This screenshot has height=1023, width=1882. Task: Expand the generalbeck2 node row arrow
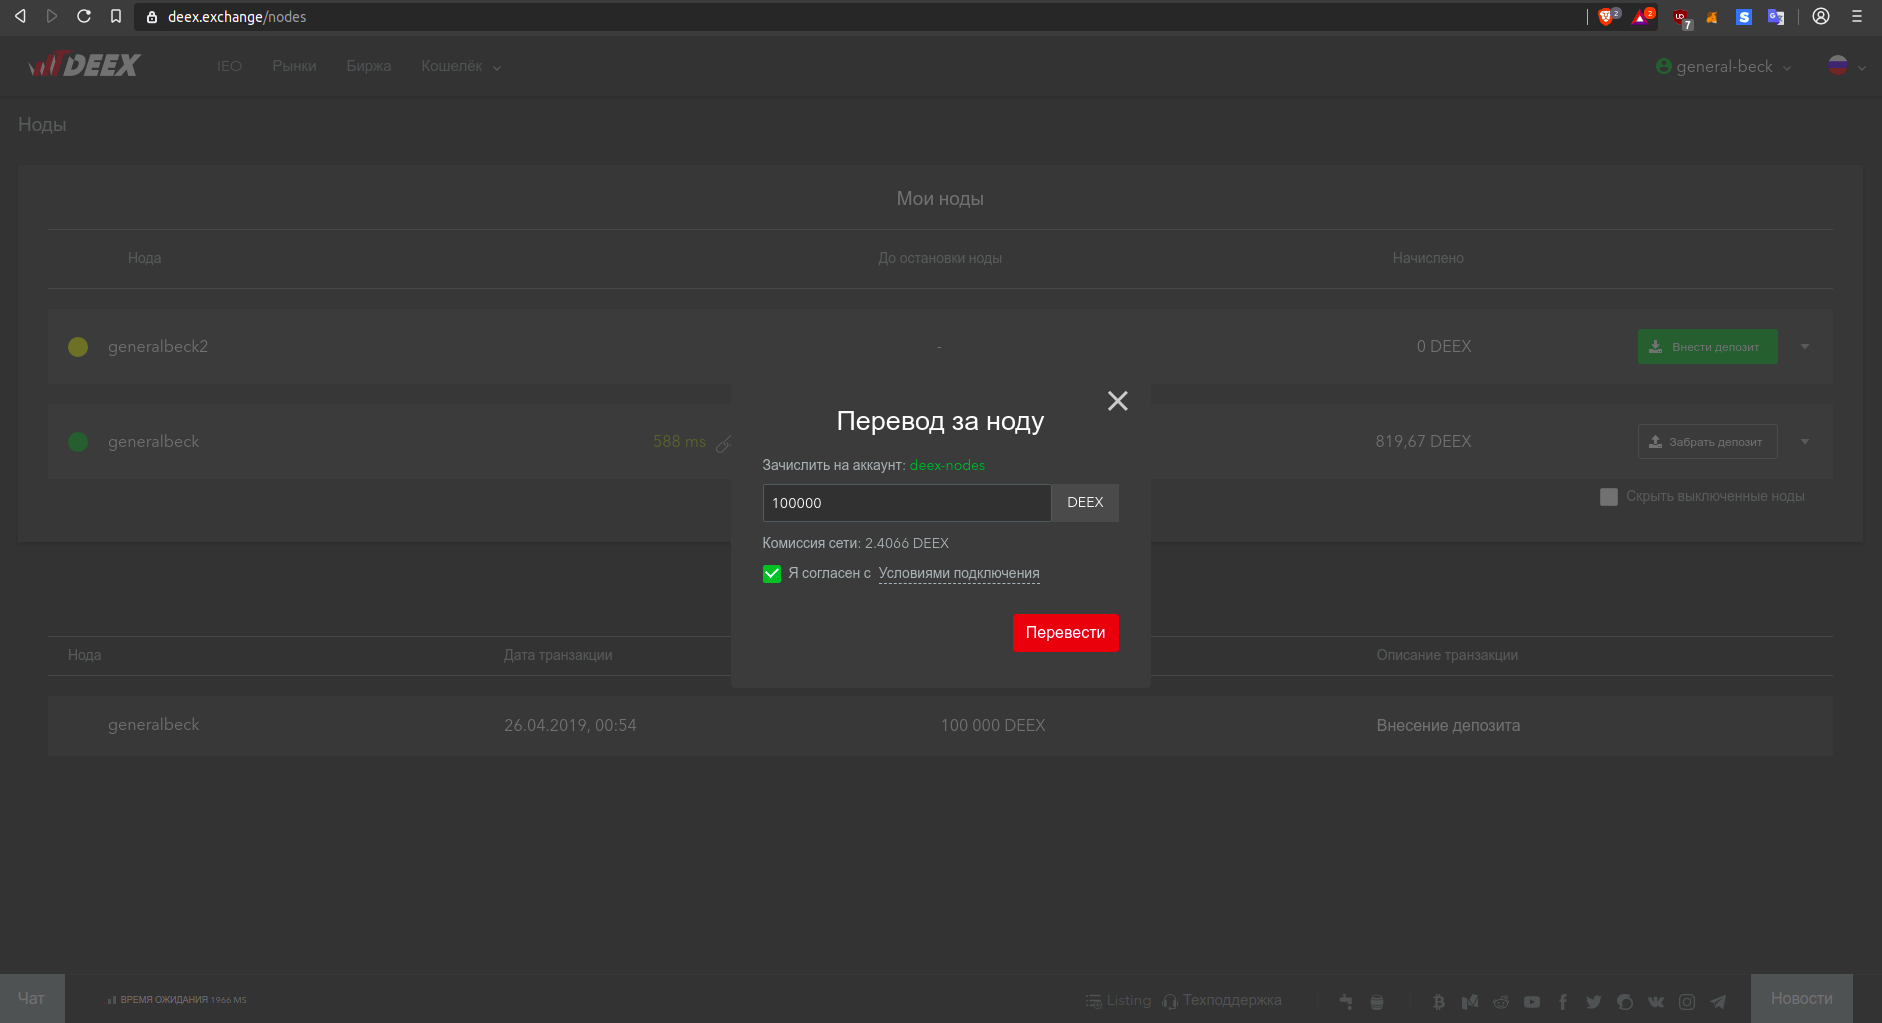tap(1805, 347)
